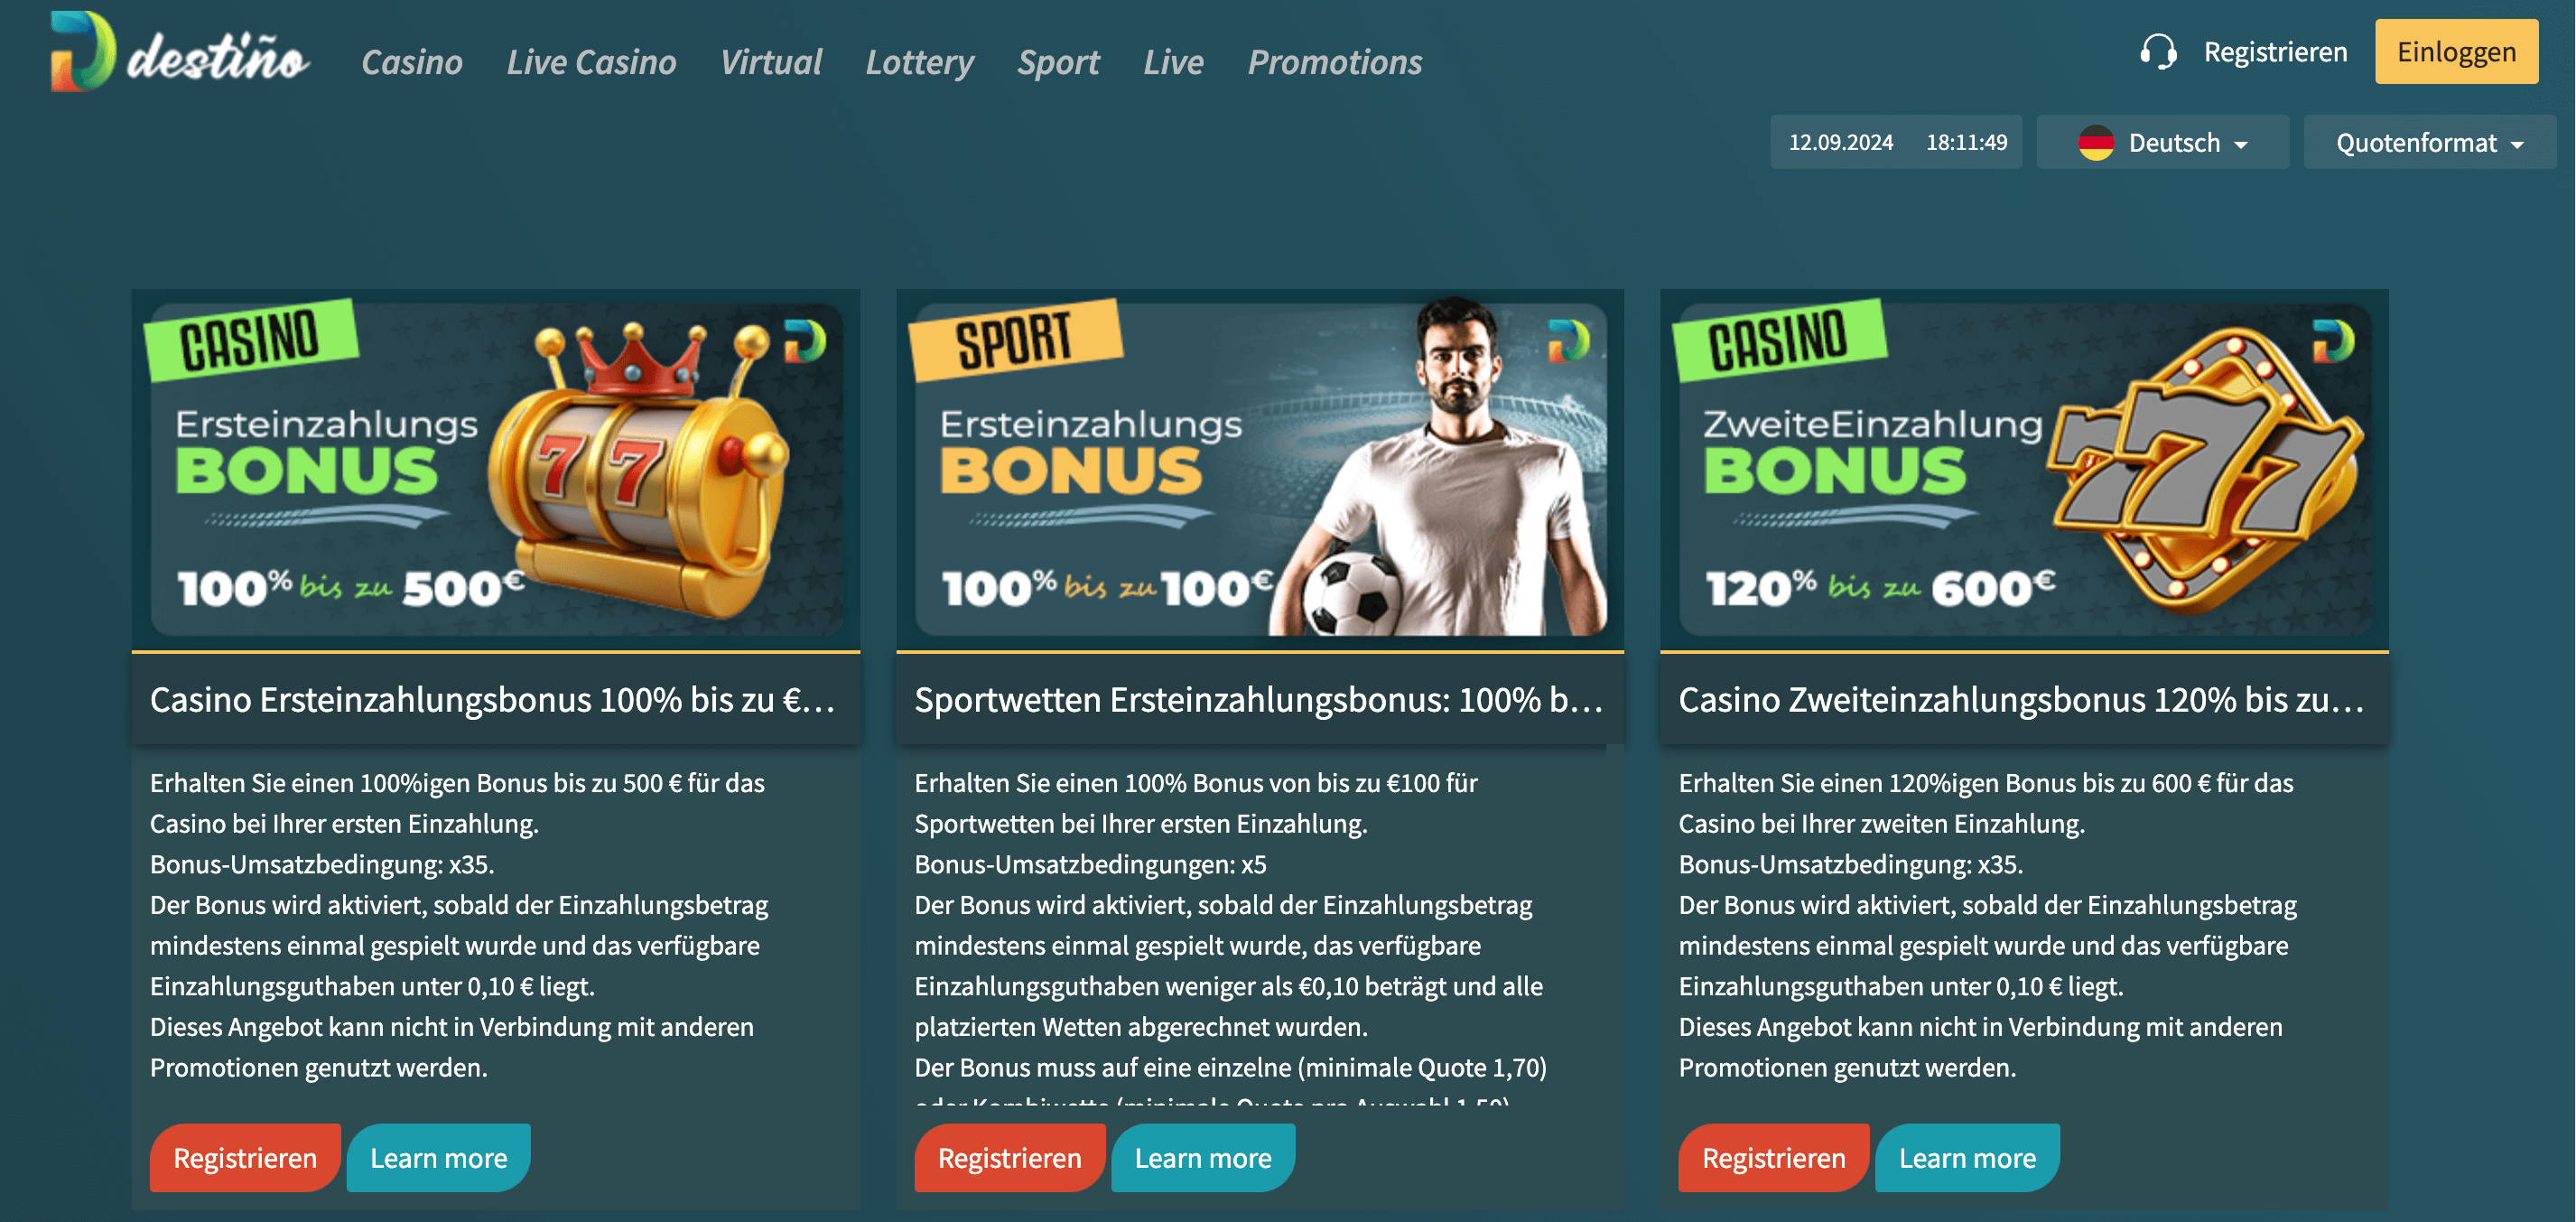Click the date and time display
2576x1222 pixels.
pyautogui.click(x=1896, y=142)
